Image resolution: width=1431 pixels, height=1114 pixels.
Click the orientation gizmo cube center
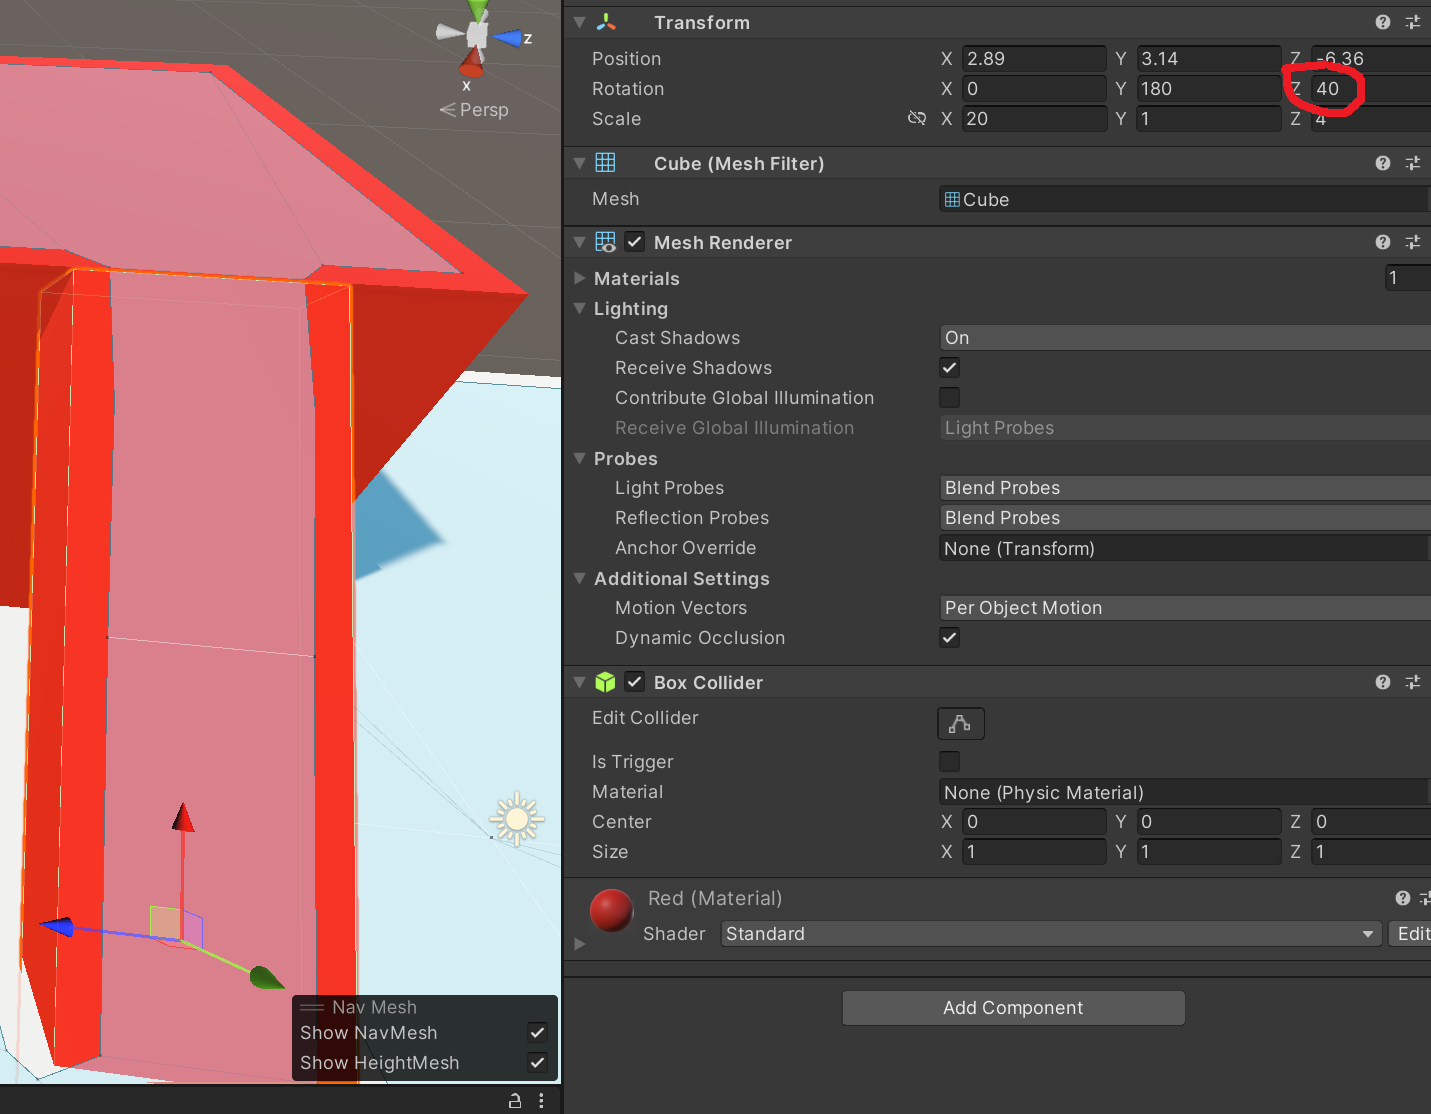tap(477, 35)
